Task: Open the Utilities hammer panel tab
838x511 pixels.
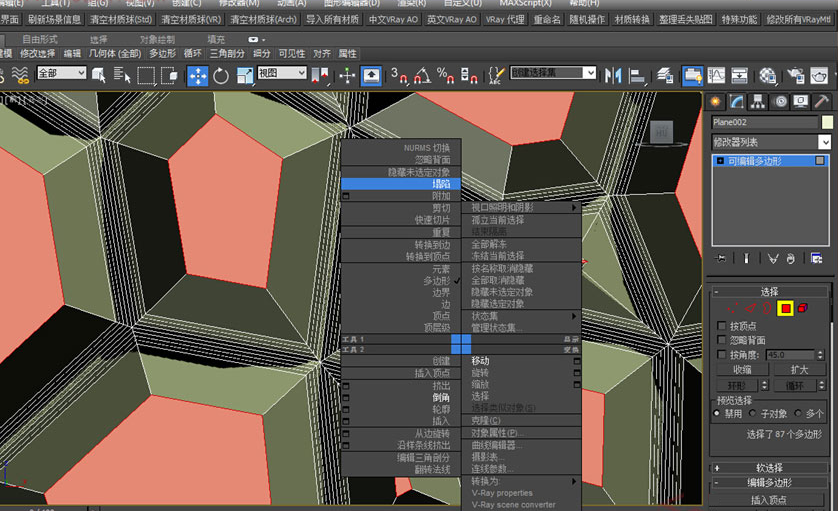Action: 822,102
